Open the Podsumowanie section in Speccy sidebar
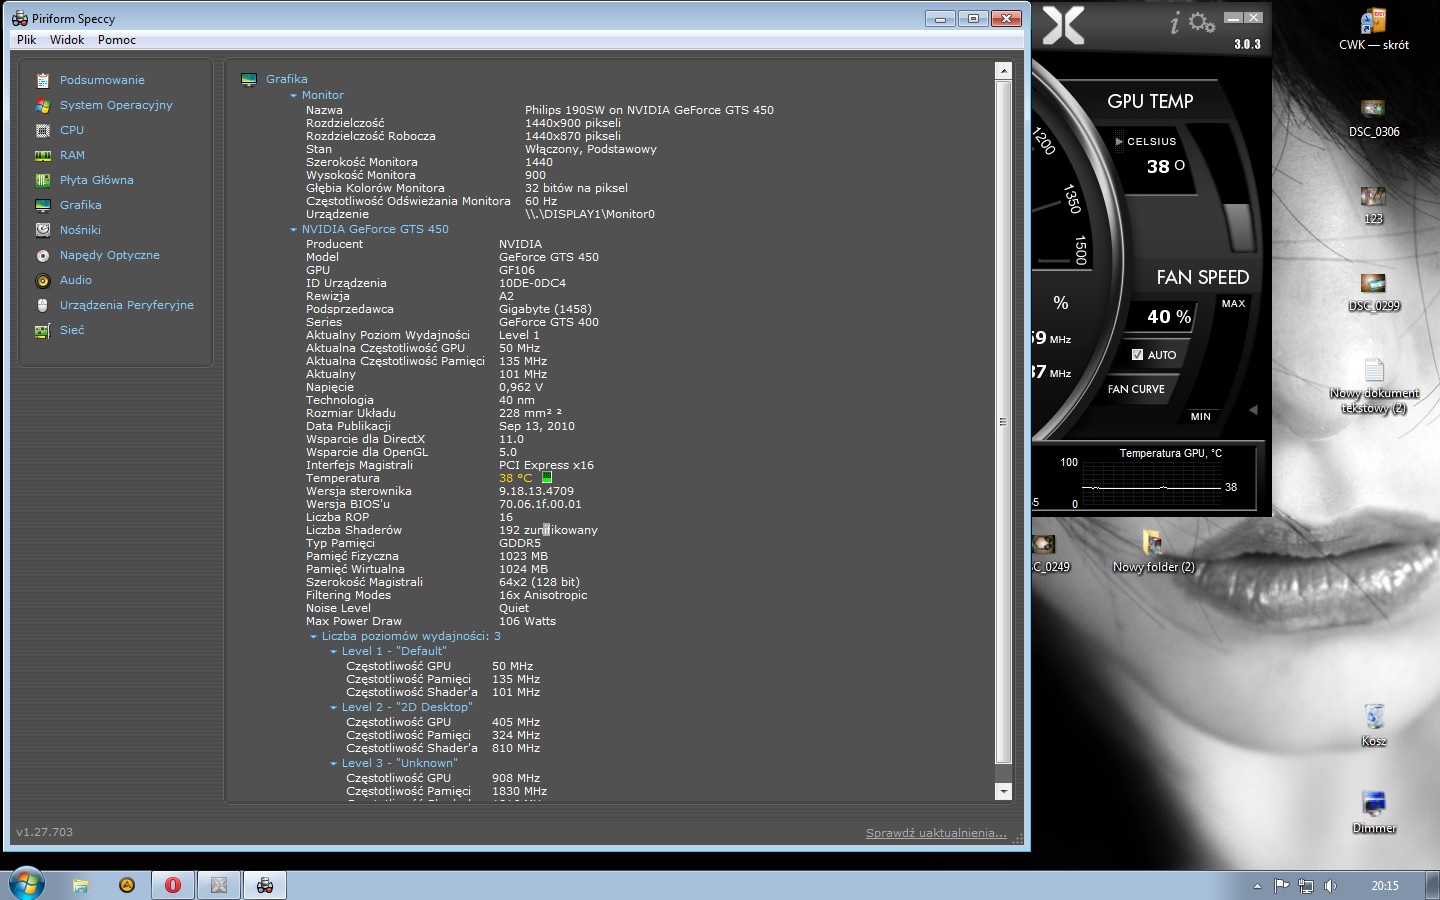The height and width of the screenshot is (900, 1440). click(102, 80)
